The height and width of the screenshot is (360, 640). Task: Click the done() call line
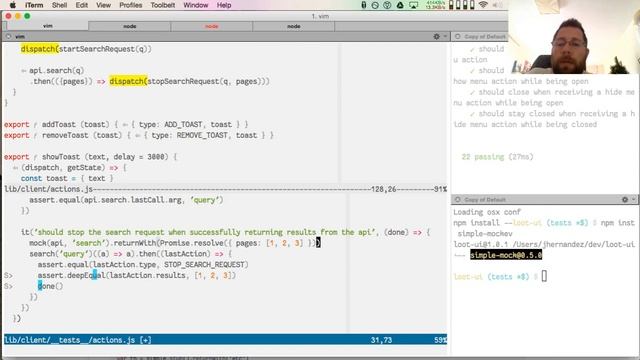(50, 286)
